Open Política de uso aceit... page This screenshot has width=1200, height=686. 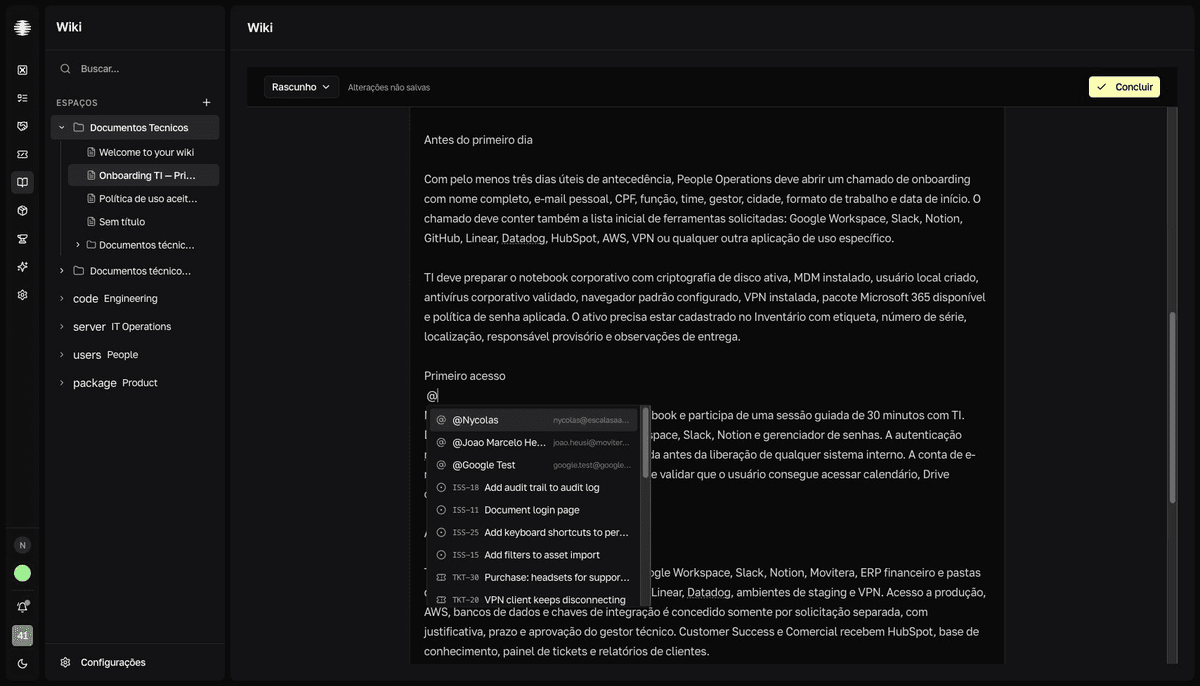143,199
